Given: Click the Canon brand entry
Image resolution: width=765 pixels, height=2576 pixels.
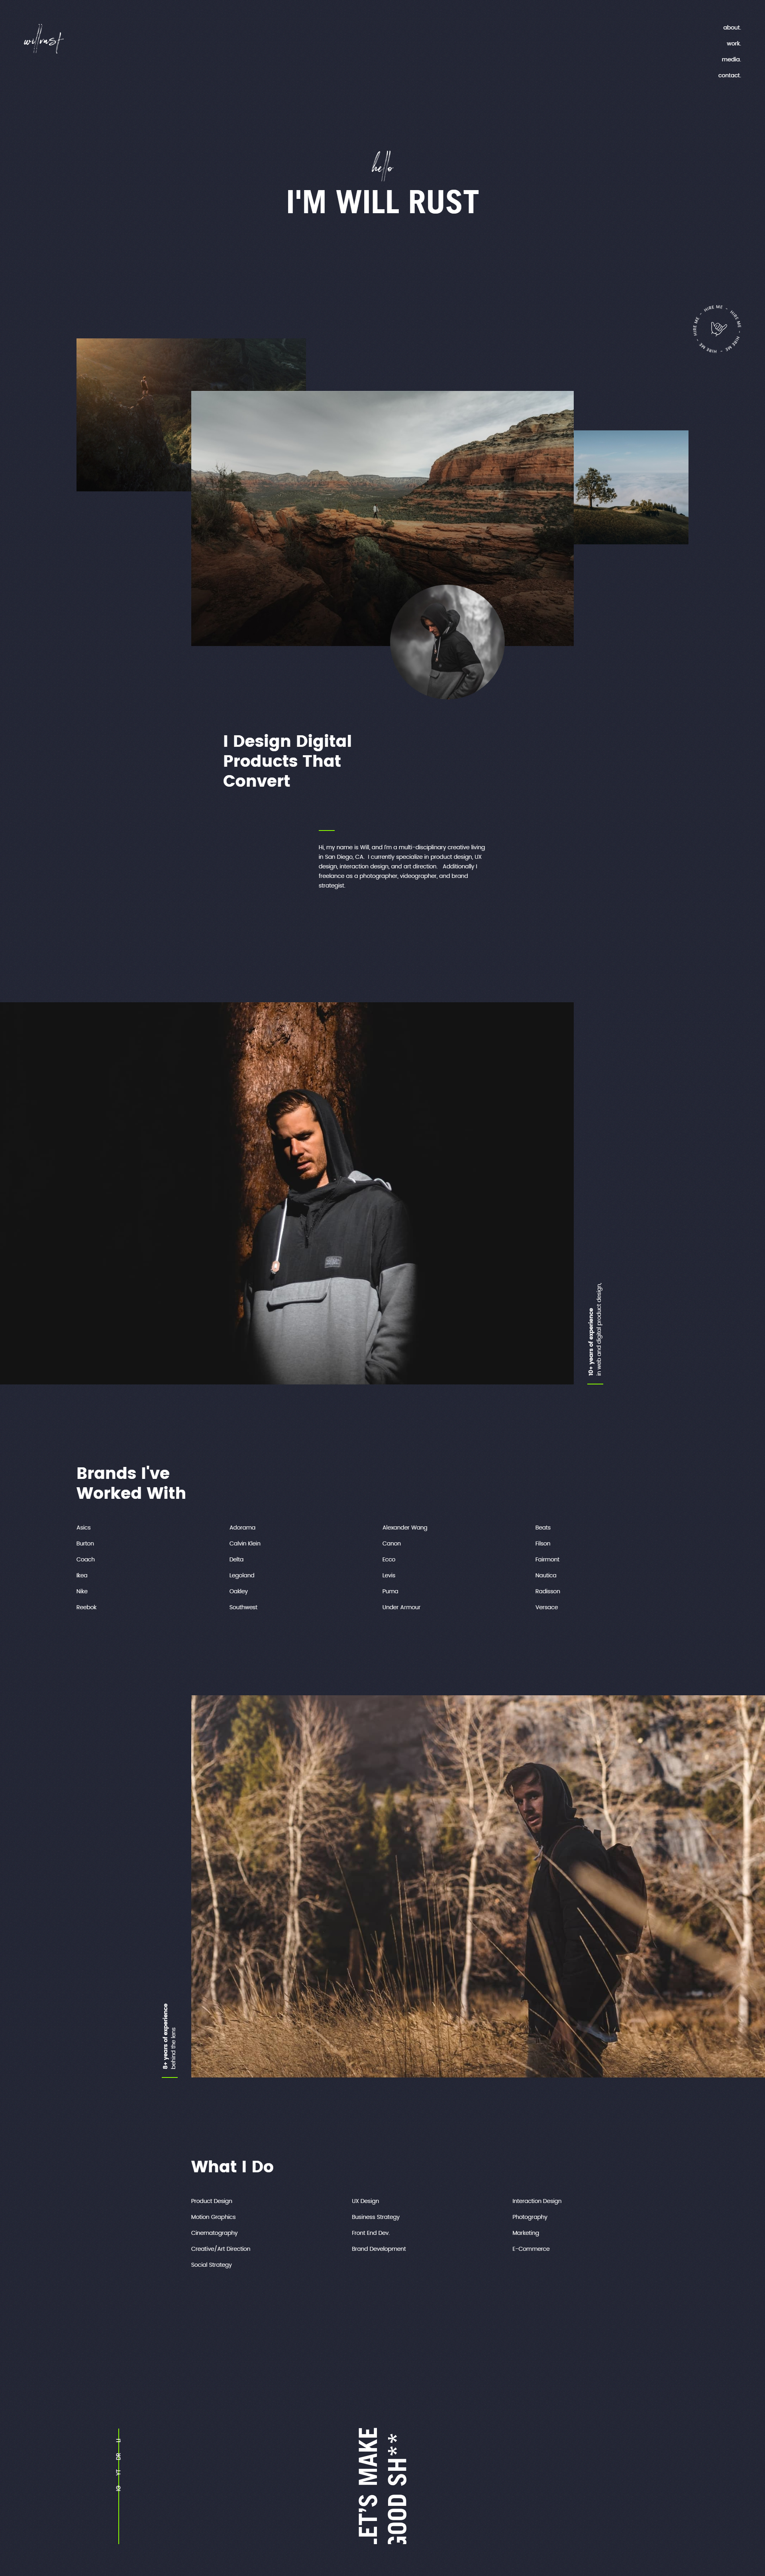Looking at the screenshot, I should click(x=391, y=1544).
